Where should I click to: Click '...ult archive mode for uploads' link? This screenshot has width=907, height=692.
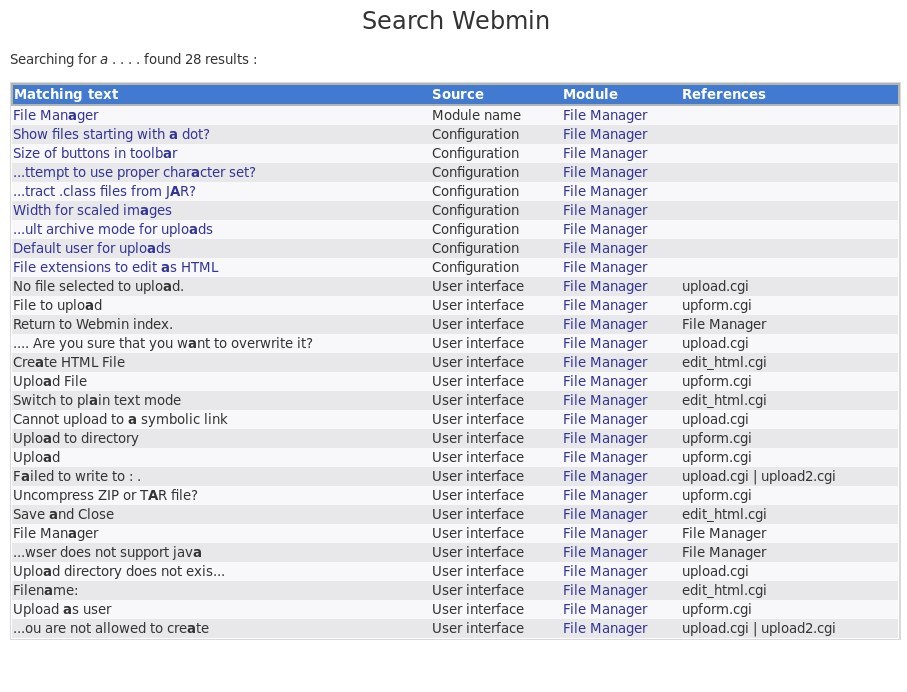(x=112, y=229)
